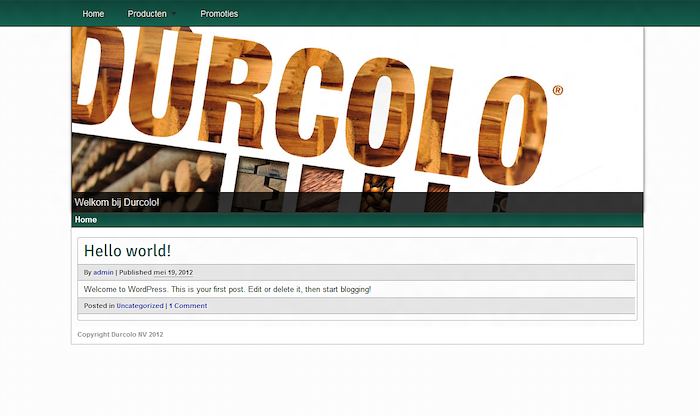Go to the Promoties page
The height and width of the screenshot is (416, 700).
point(219,14)
